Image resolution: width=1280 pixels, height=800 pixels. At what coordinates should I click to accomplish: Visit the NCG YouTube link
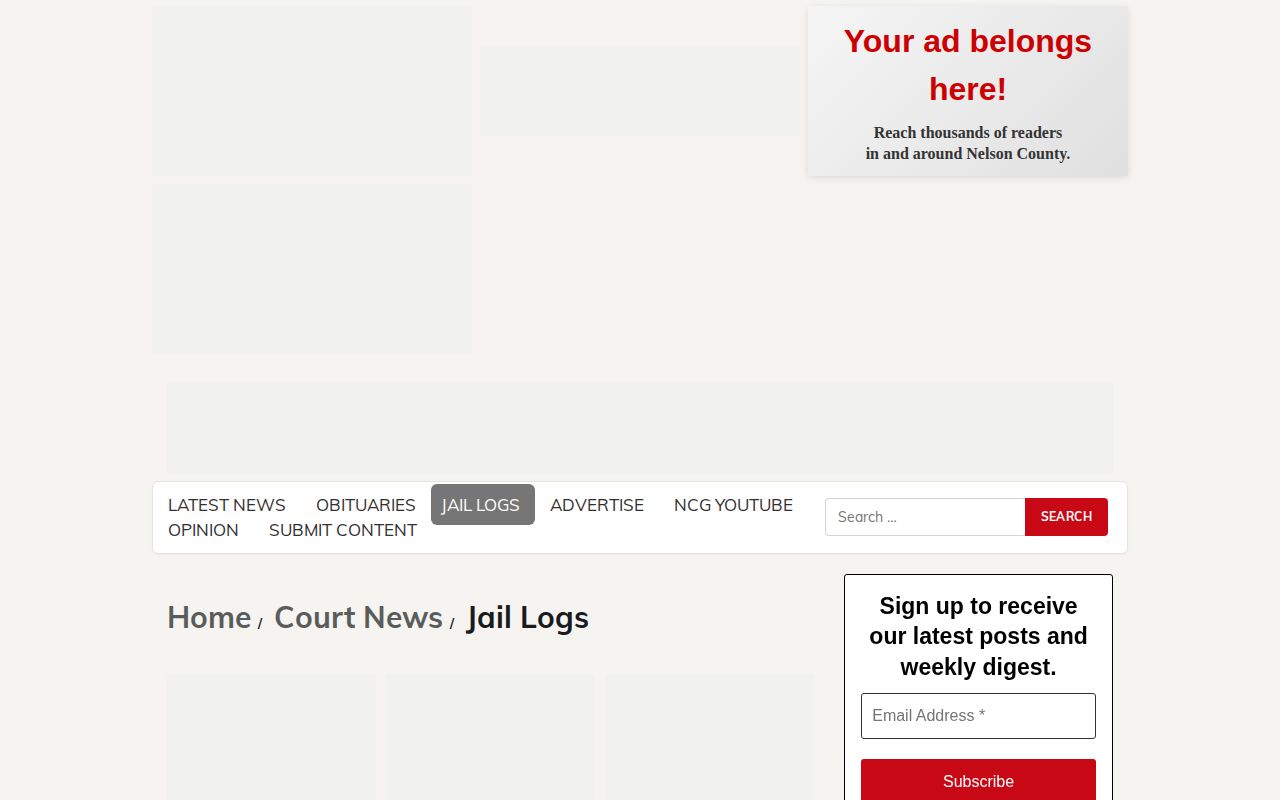click(733, 505)
